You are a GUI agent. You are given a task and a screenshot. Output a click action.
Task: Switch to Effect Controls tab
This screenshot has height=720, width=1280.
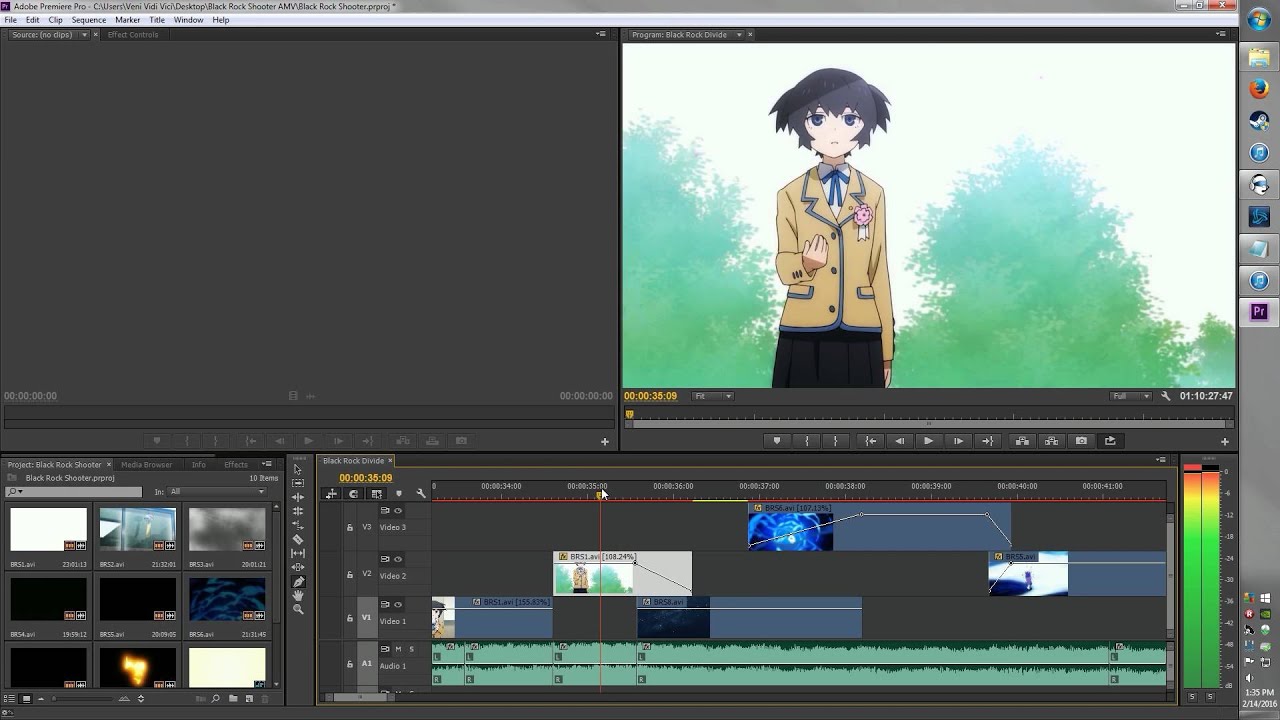click(x=133, y=35)
